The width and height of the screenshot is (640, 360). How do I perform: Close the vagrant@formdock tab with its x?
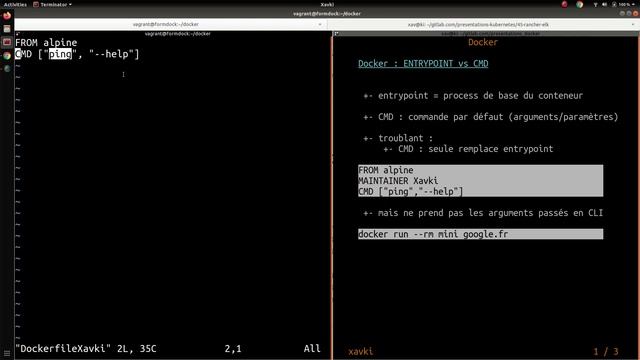coord(320,24)
